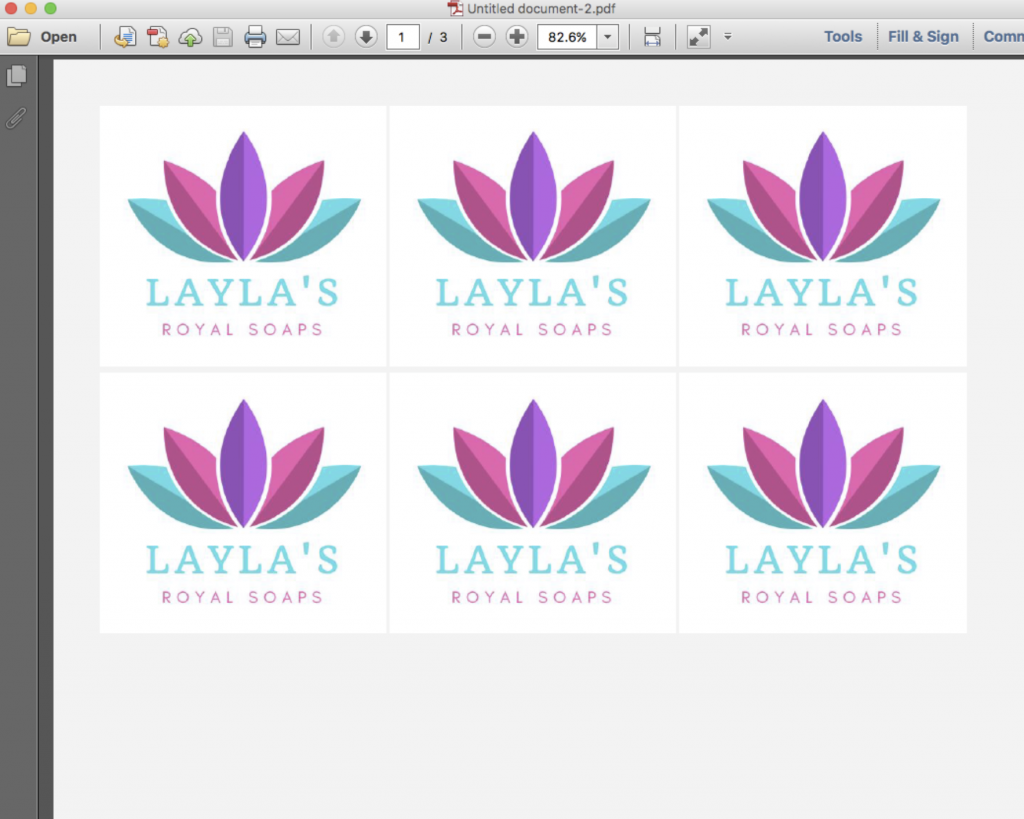Viewport: 1024px width, 819px height.
Task: Click the bottom-middle Layla's Royal Soaps logo
Action: pyautogui.click(x=533, y=503)
